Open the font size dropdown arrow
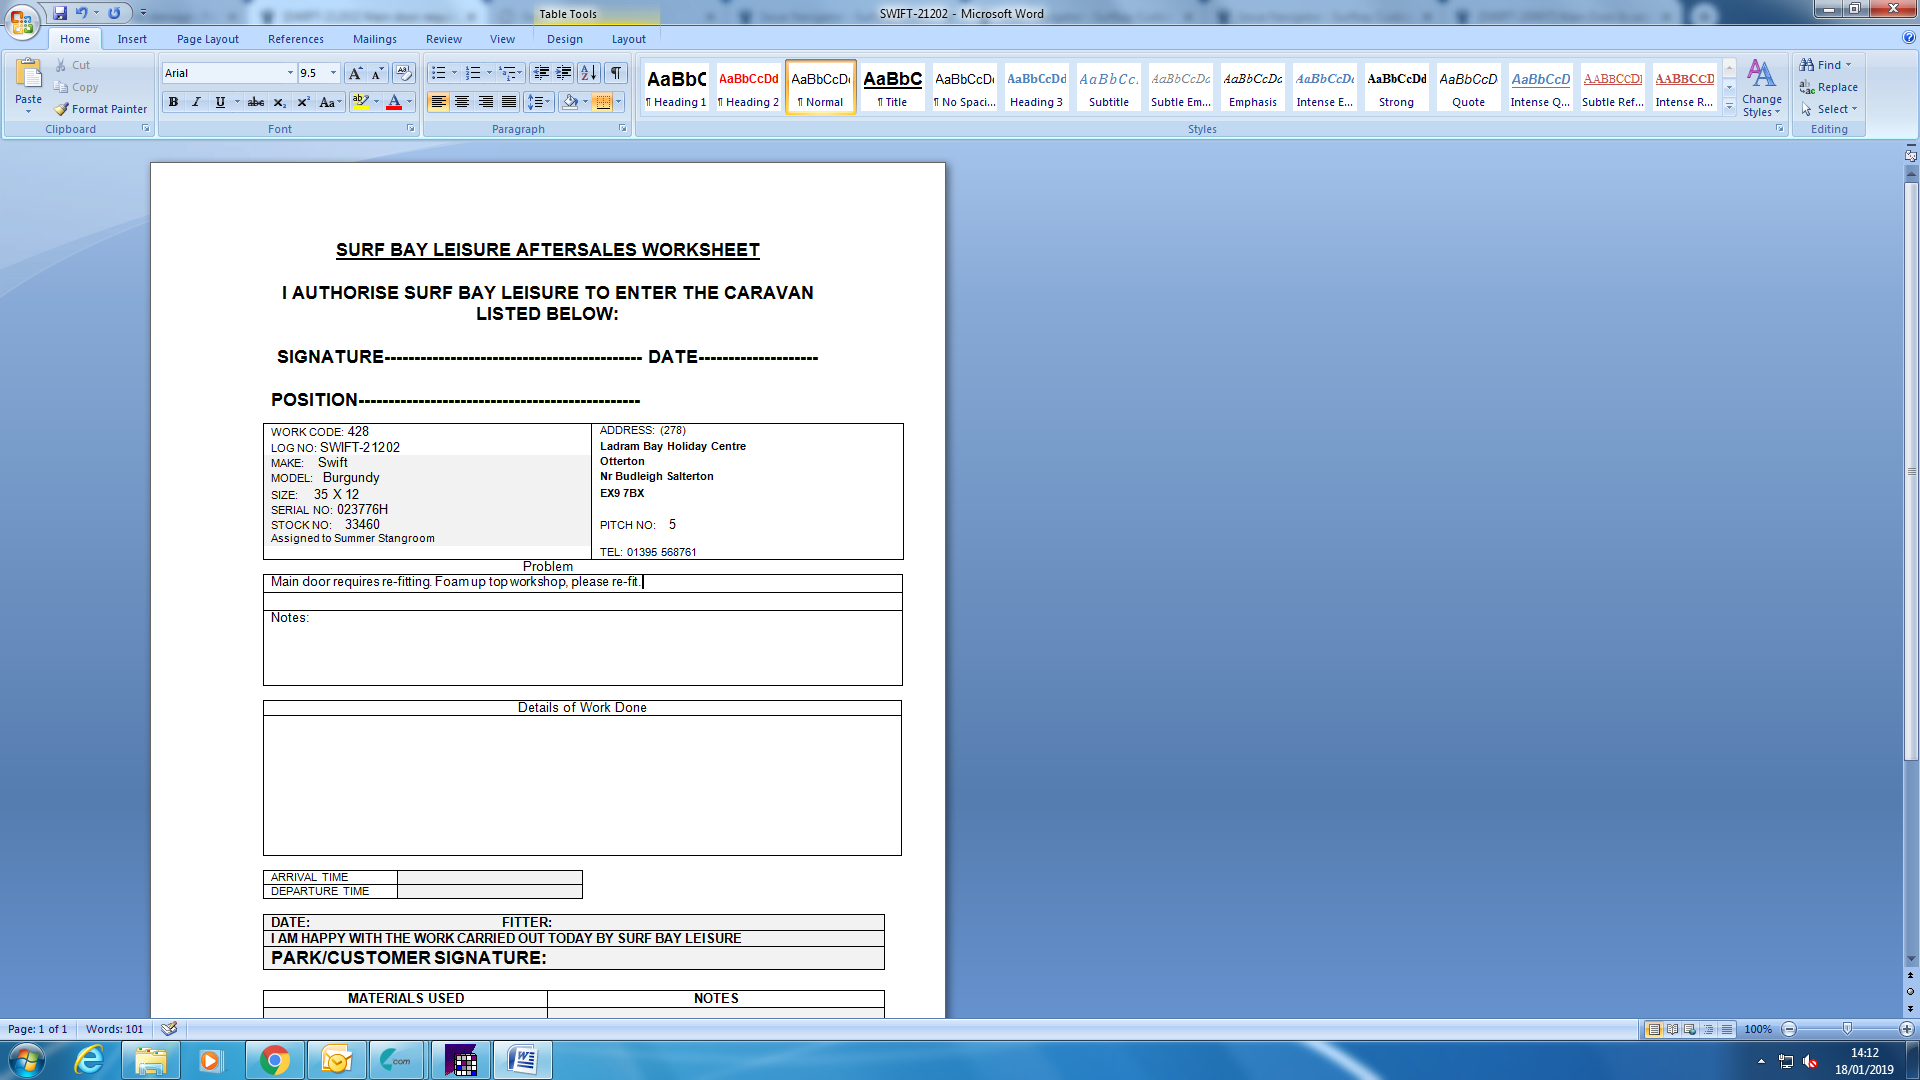The image size is (1920, 1080). point(334,73)
